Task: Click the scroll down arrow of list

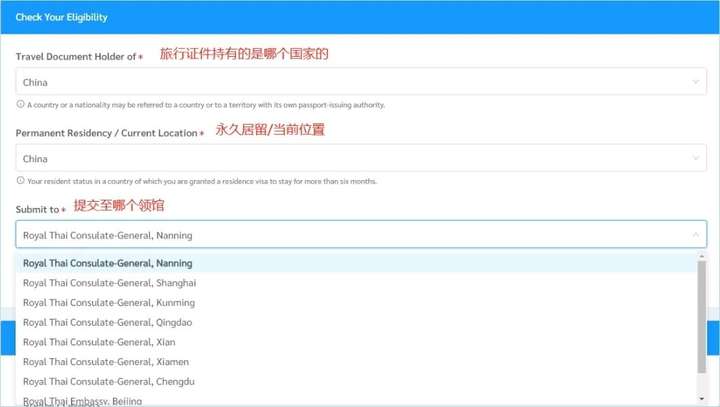Action: 702,399
